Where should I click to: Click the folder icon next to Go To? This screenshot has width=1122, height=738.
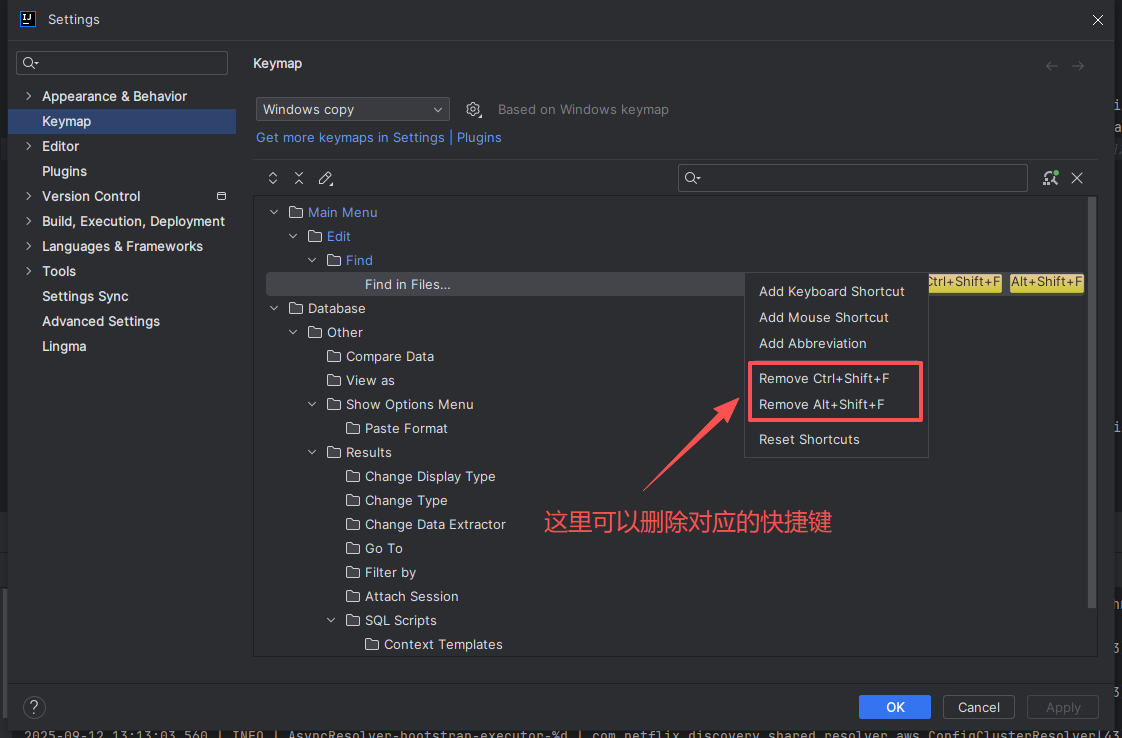pos(353,548)
